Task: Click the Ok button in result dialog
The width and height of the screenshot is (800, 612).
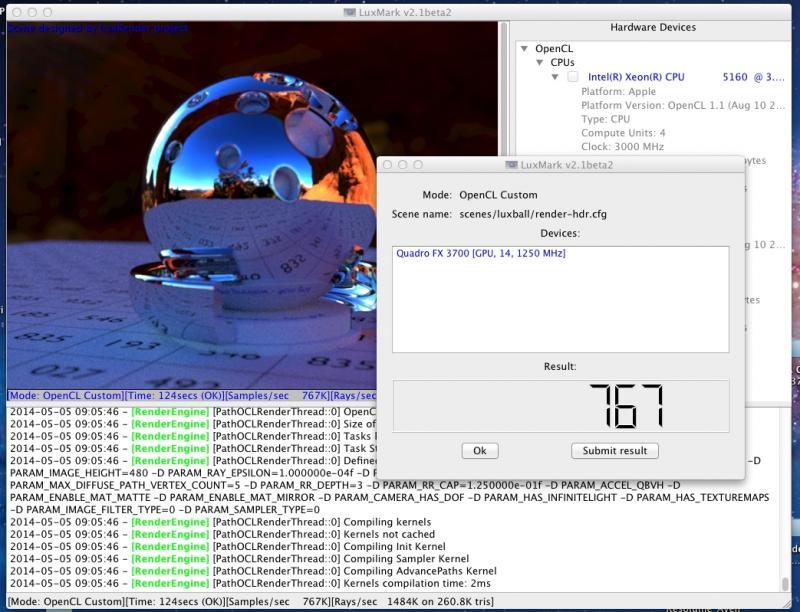Action: pos(479,451)
